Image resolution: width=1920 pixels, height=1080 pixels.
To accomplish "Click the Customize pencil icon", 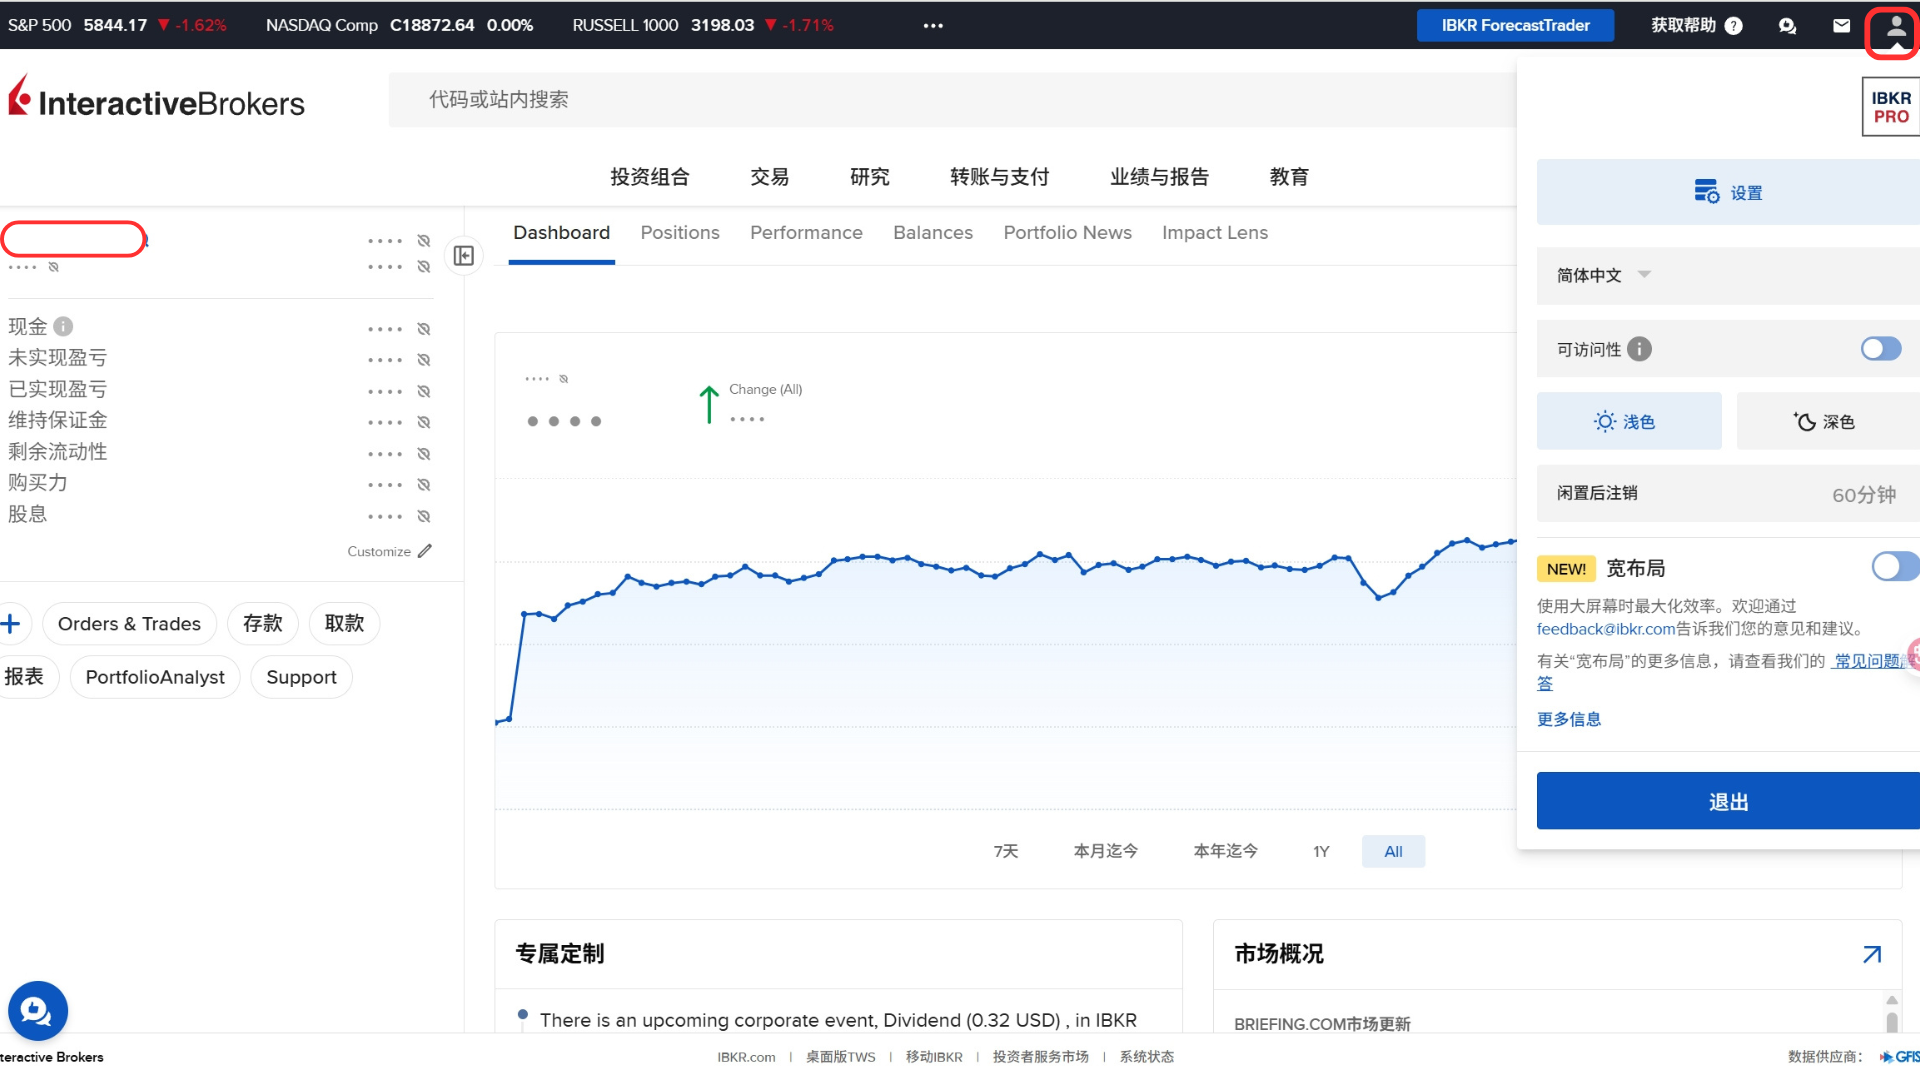I will coord(425,551).
